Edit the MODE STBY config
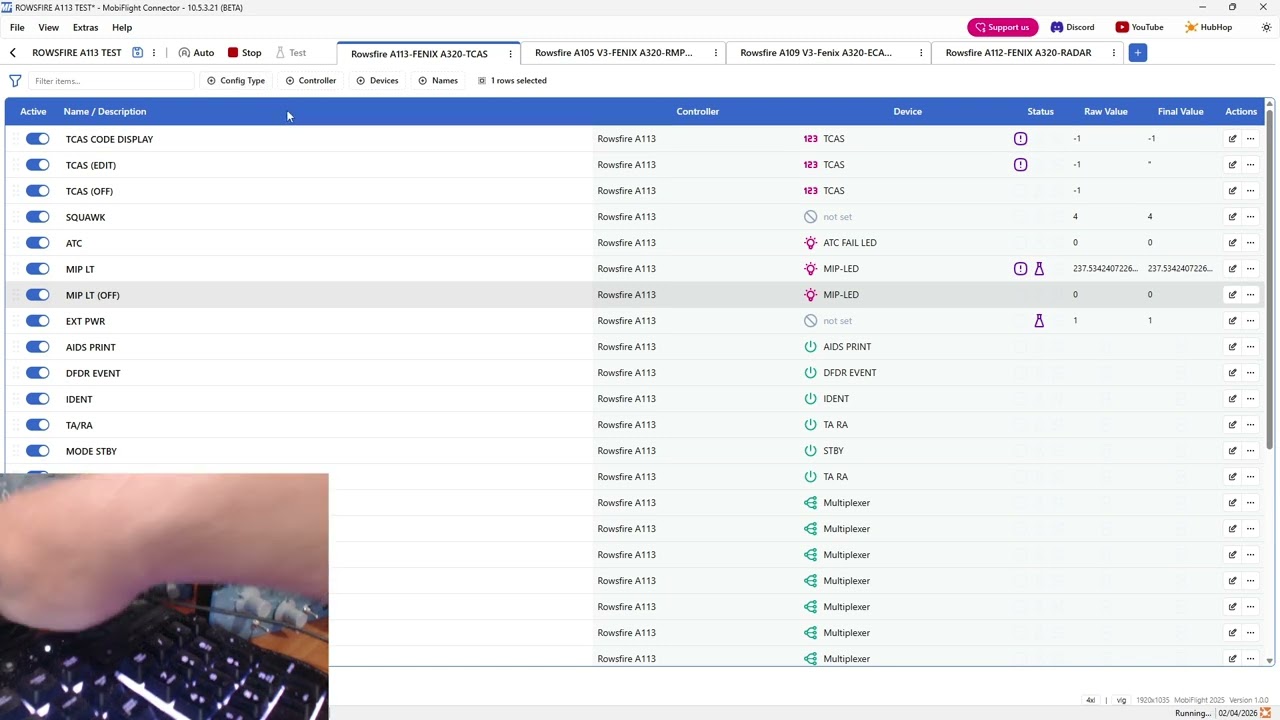Image resolution: width=1280 pixels, height=720 pixels. tap(1232, 451)
